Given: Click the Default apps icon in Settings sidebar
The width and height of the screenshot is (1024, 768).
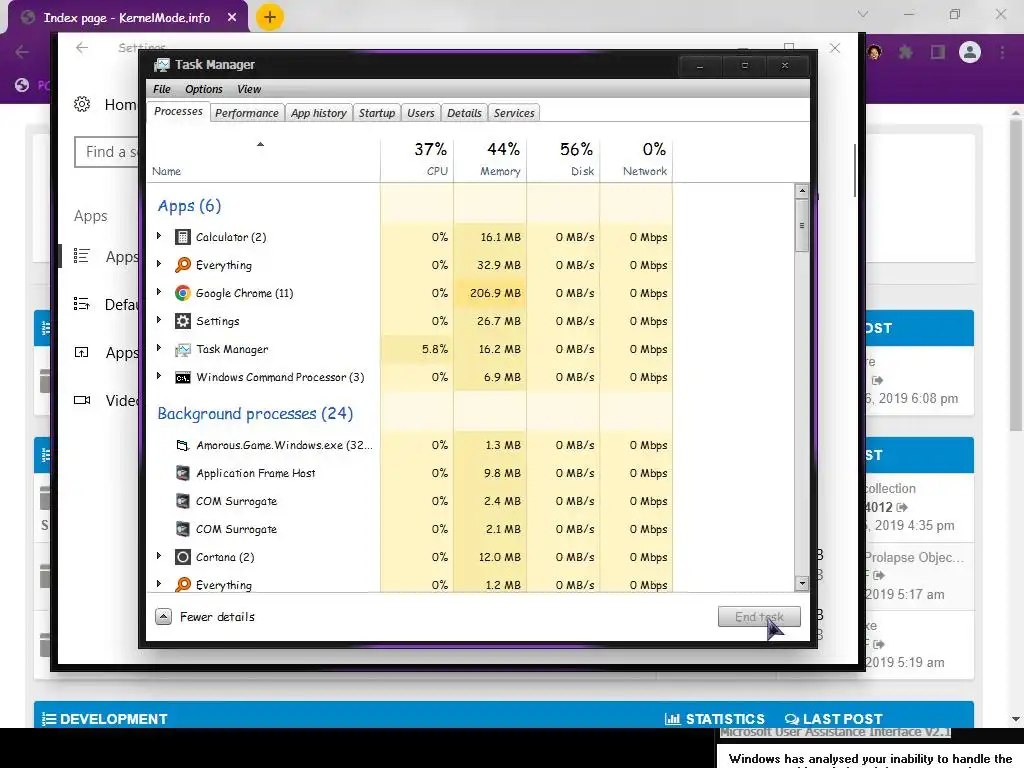Looking at the screenshot, I should tap(82, 304).
